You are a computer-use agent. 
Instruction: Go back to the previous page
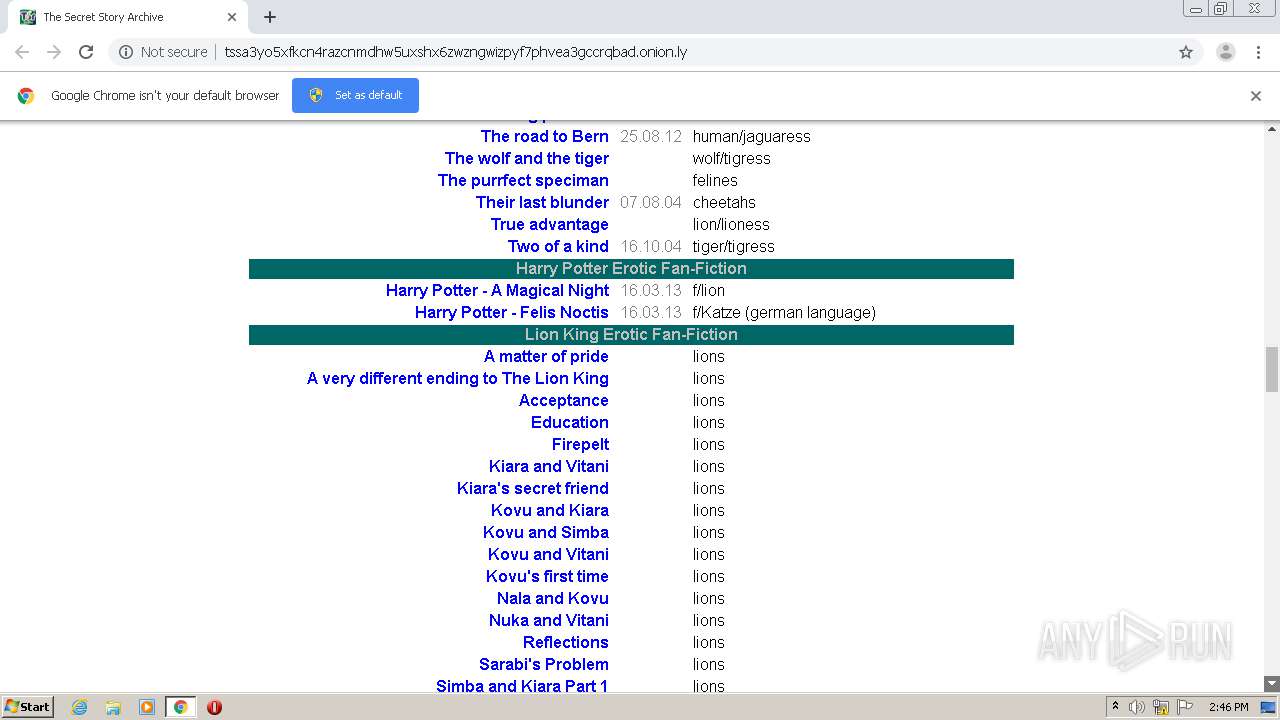(22, 52)
